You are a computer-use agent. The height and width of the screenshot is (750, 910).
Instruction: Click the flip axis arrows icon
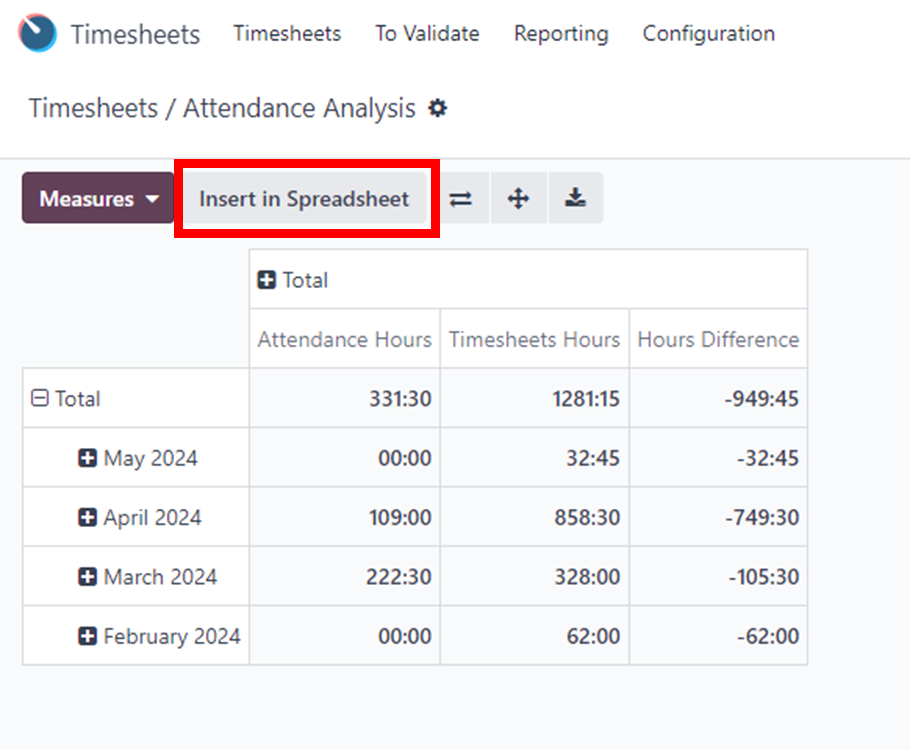coord(461,199)
